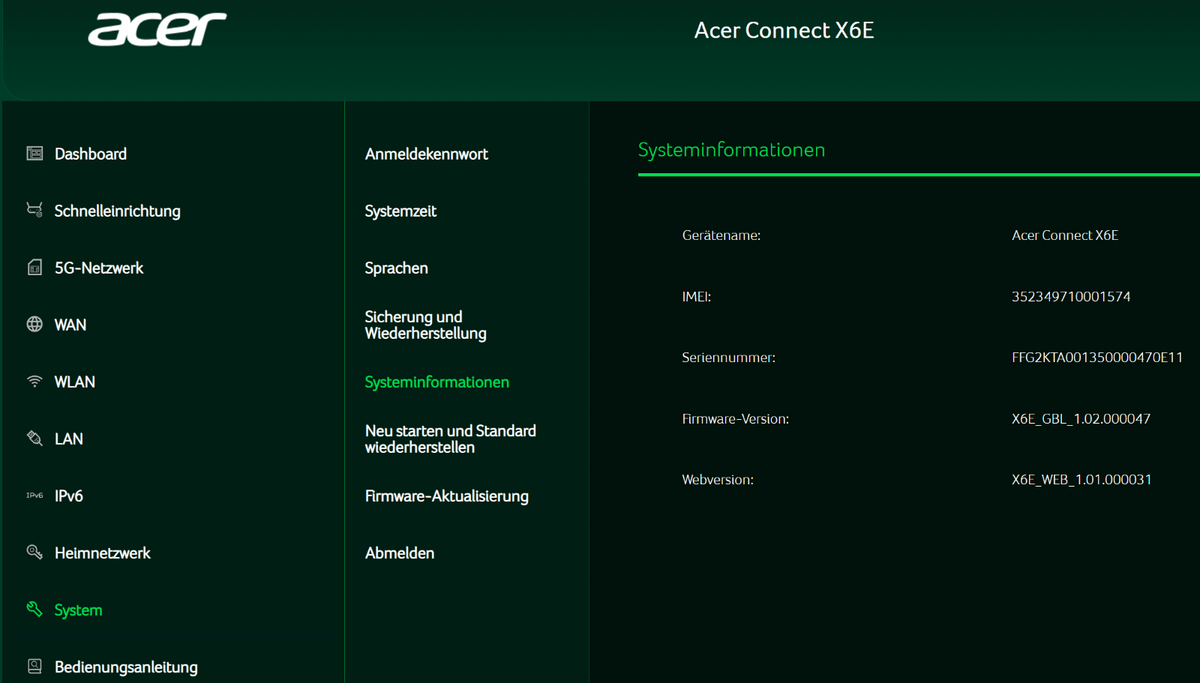The width and height of the screenshot is (1200, 683).
Task: Click the Gerätename label
Action: [x=722, y=236]
